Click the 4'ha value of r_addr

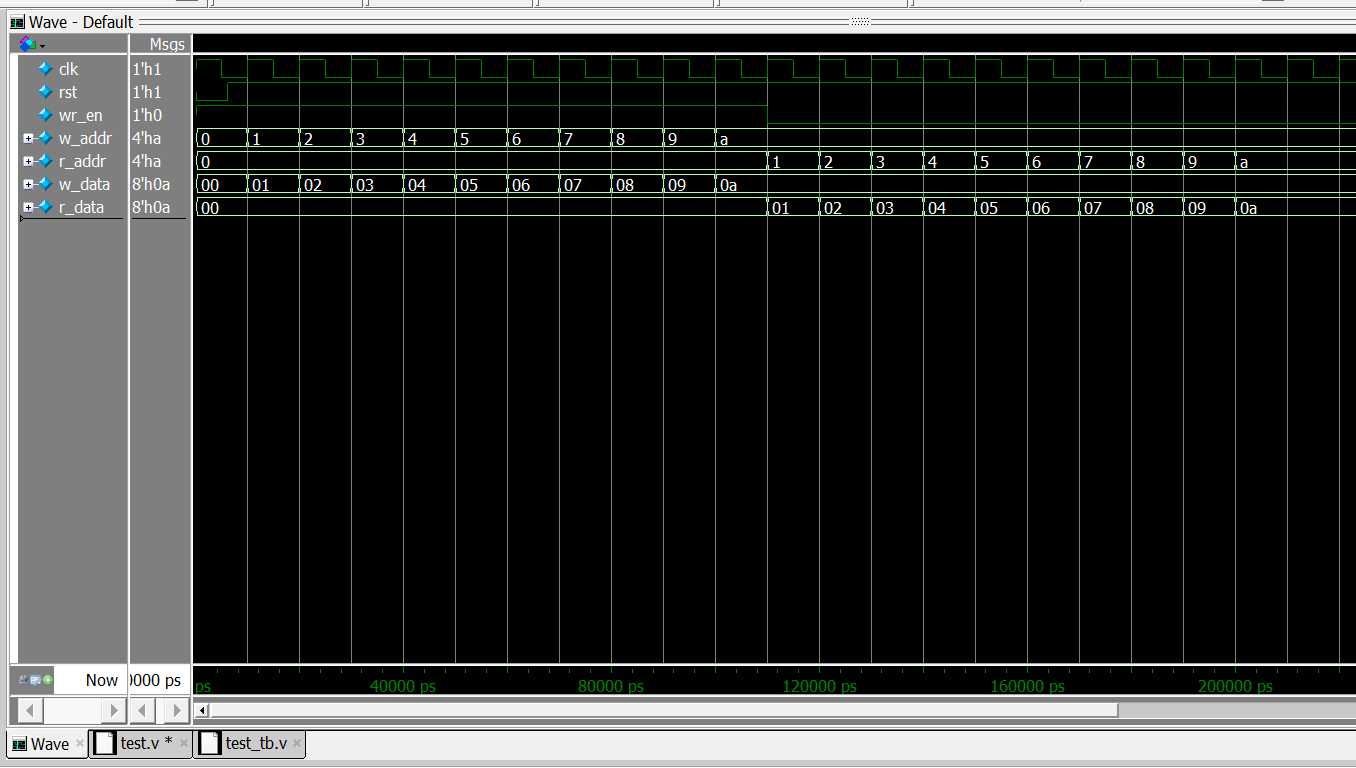(x=146, y=161)
